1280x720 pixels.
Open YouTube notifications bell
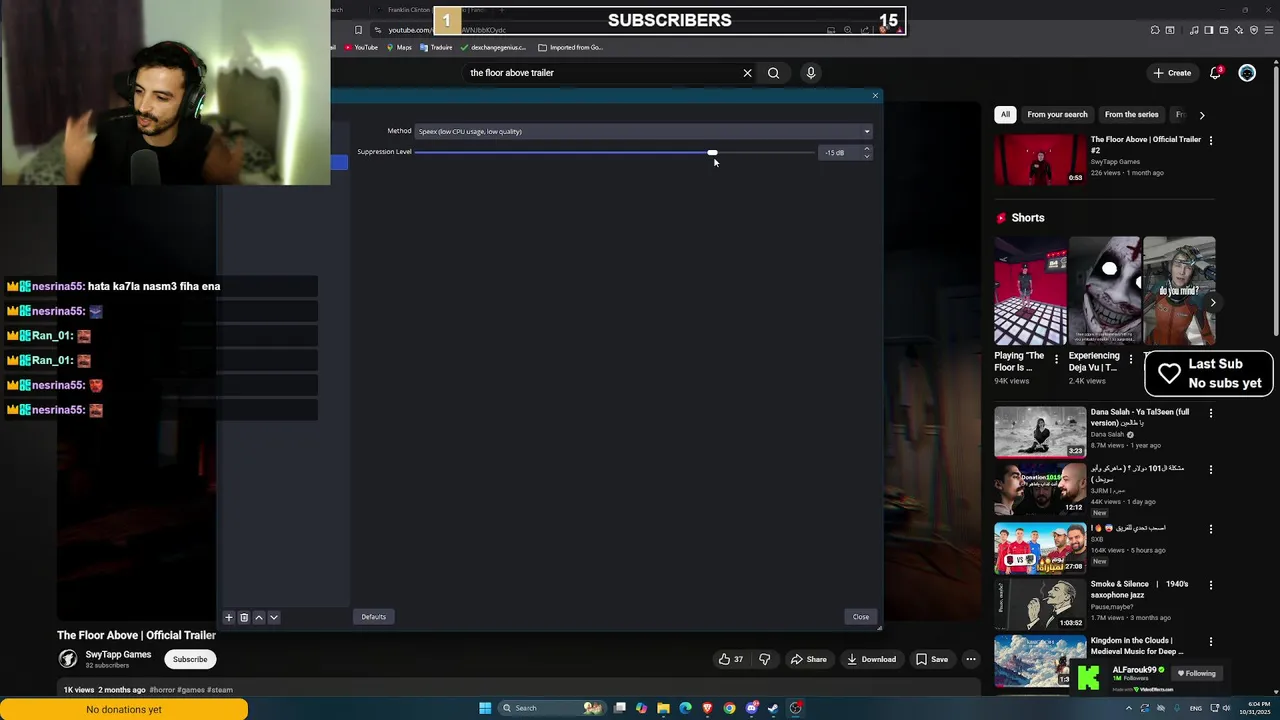pyautogui.click(x=1216, y=73)
